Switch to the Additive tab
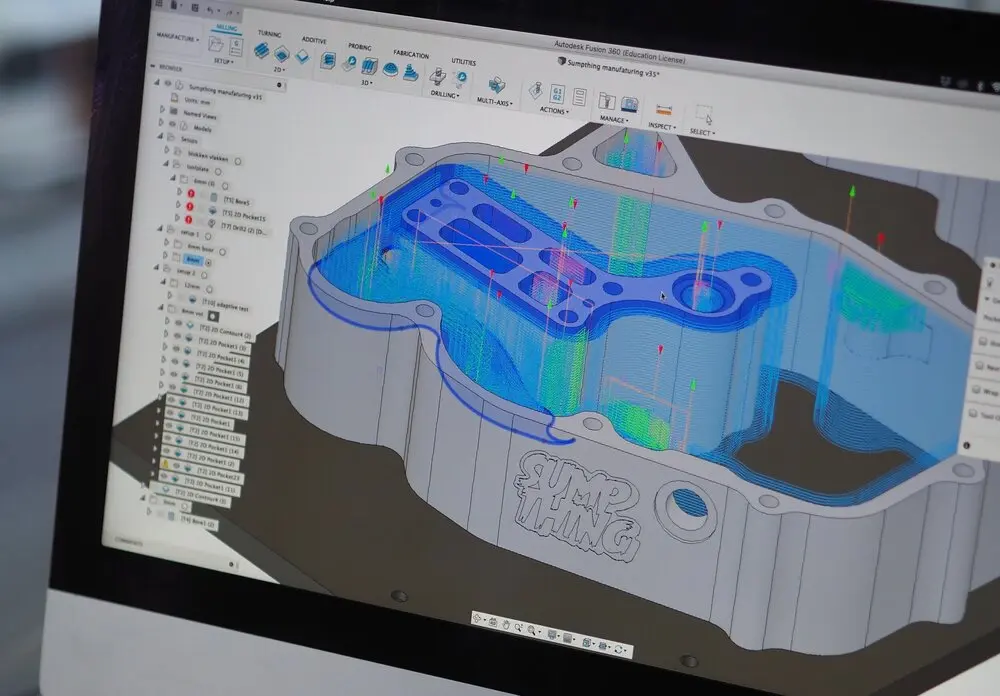 [314, 40]
